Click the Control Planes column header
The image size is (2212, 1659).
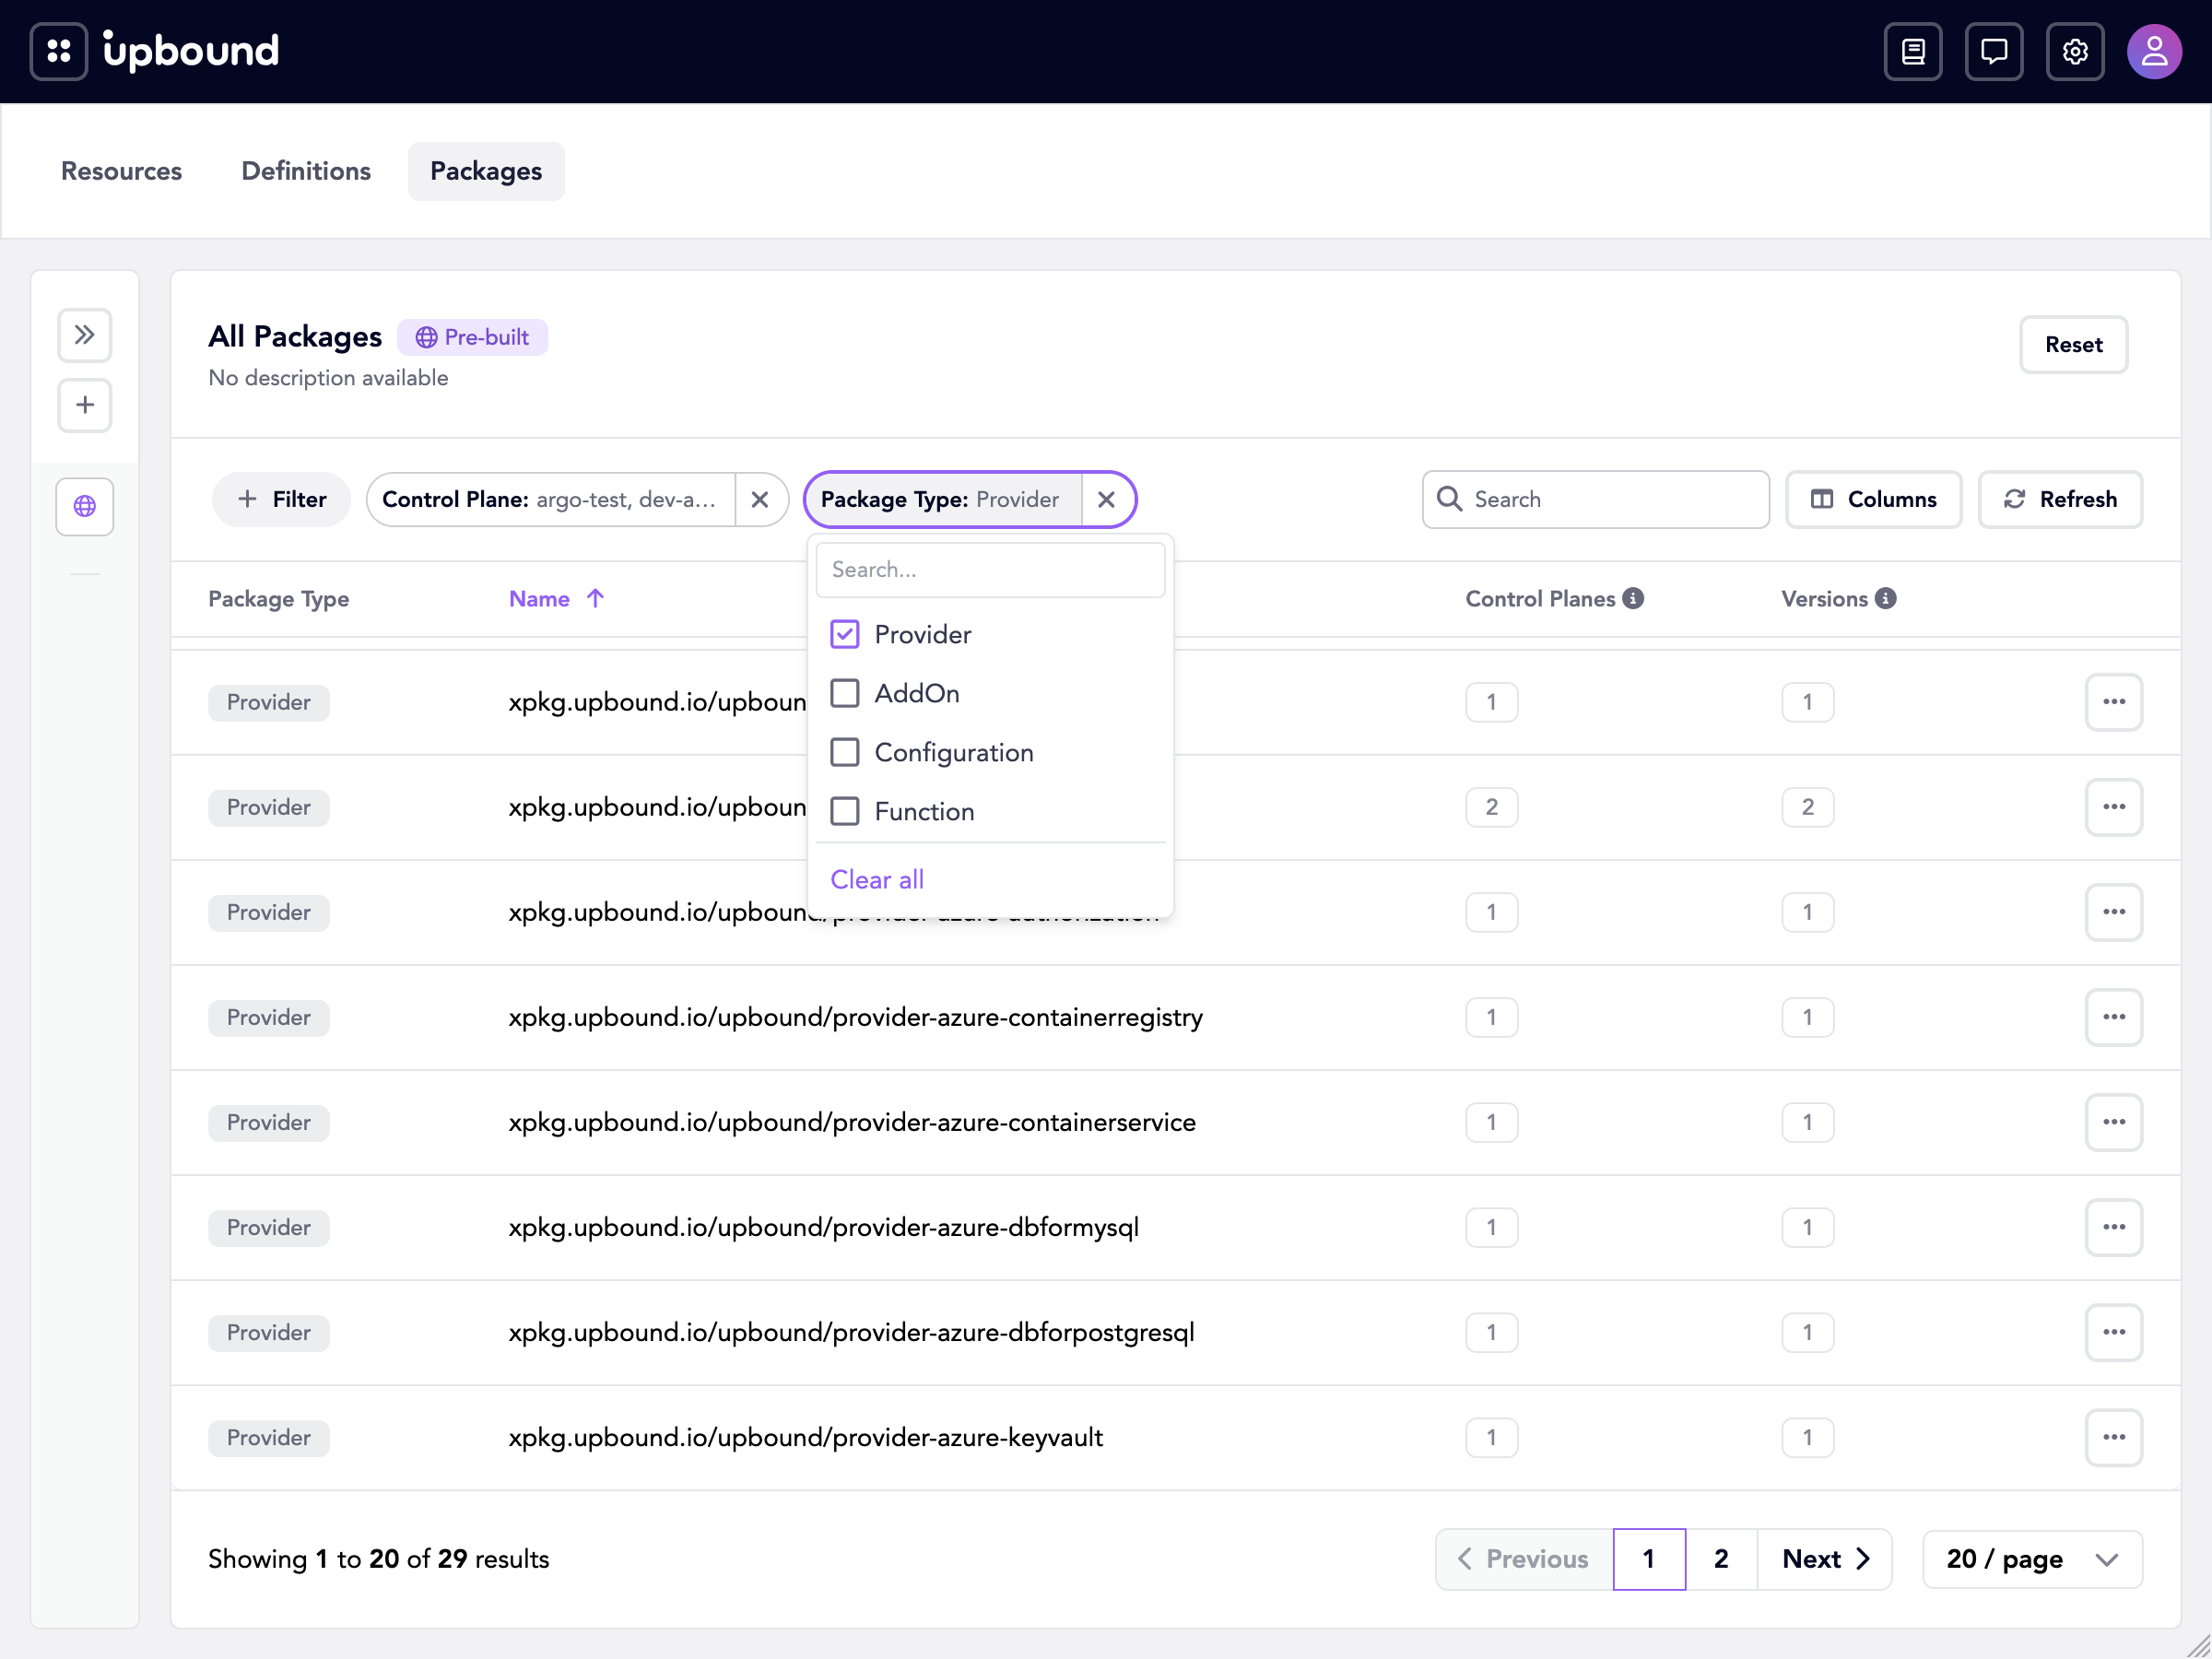[1540, 598]
